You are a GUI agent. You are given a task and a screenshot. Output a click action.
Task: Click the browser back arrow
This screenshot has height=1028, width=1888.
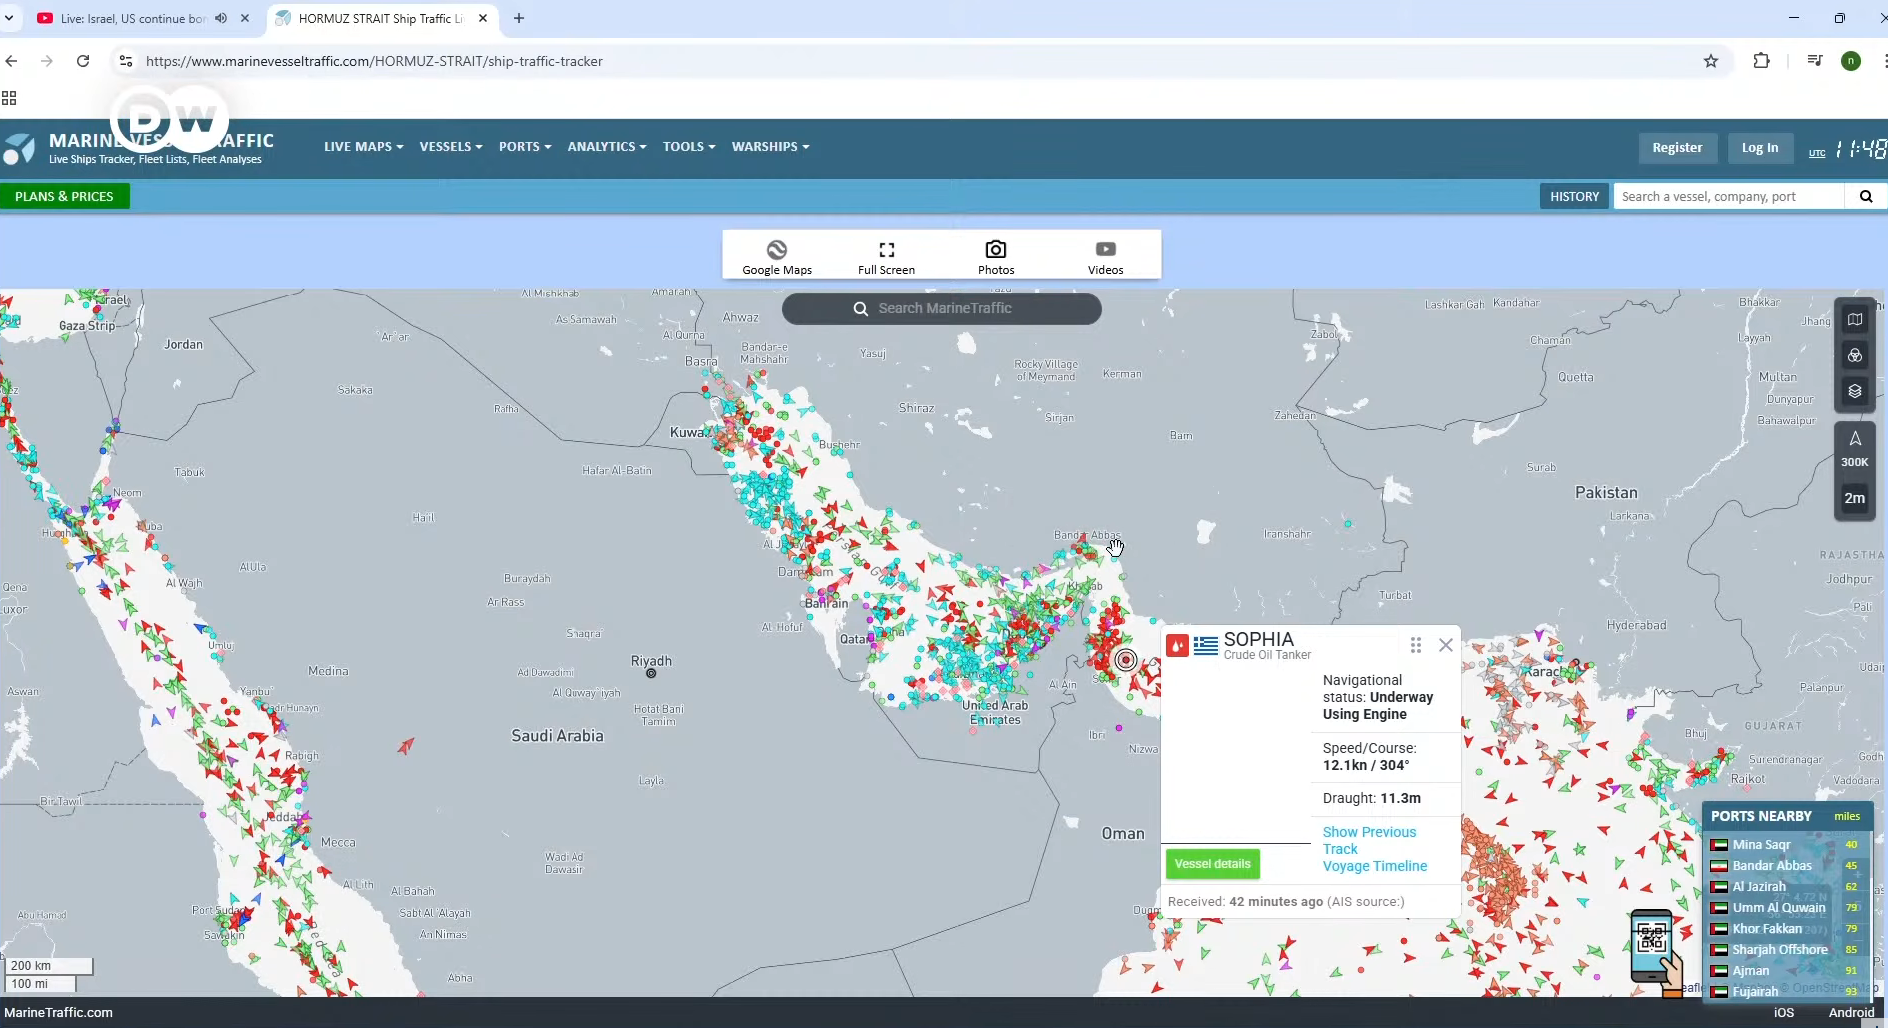(12, 61)
